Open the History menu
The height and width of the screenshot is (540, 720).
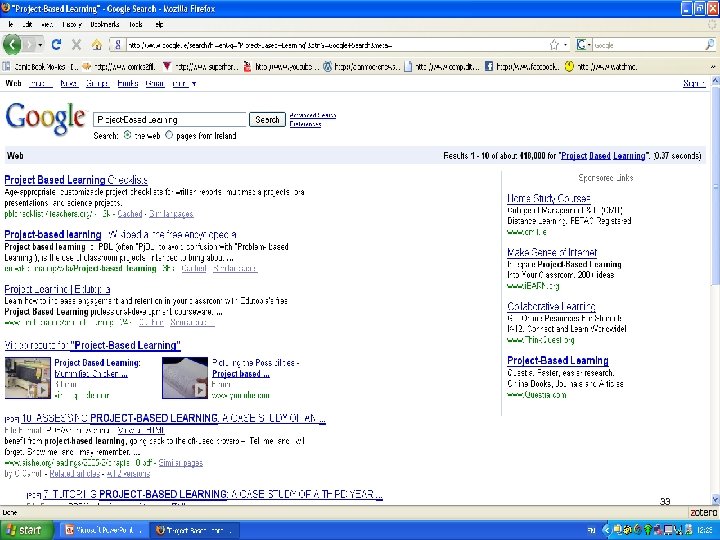pos(72,24)
